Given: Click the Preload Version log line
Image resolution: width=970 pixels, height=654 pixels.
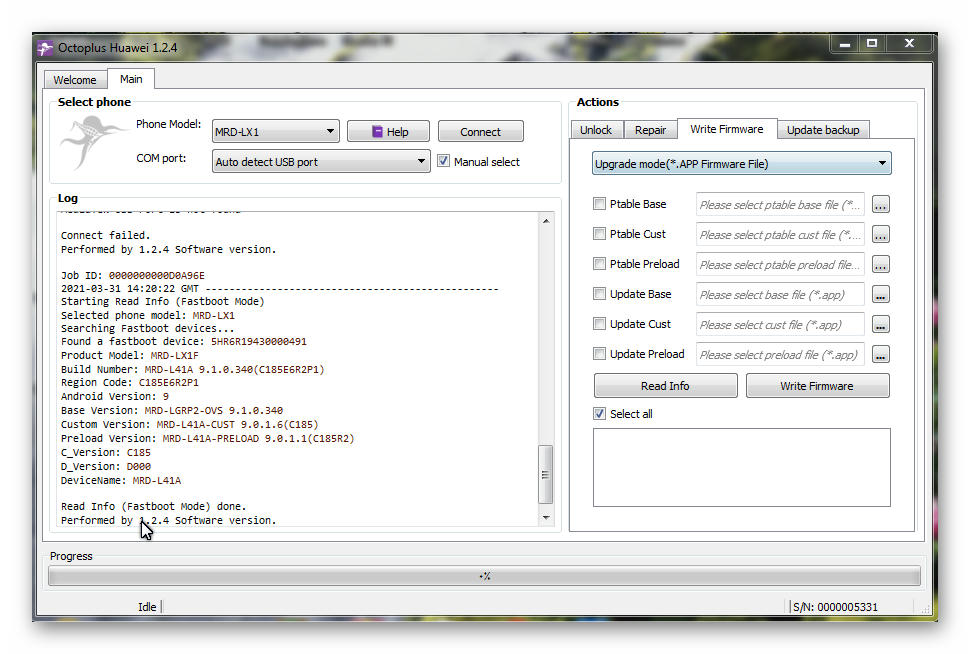Looking at the screenshot, I should coord(207,438).
